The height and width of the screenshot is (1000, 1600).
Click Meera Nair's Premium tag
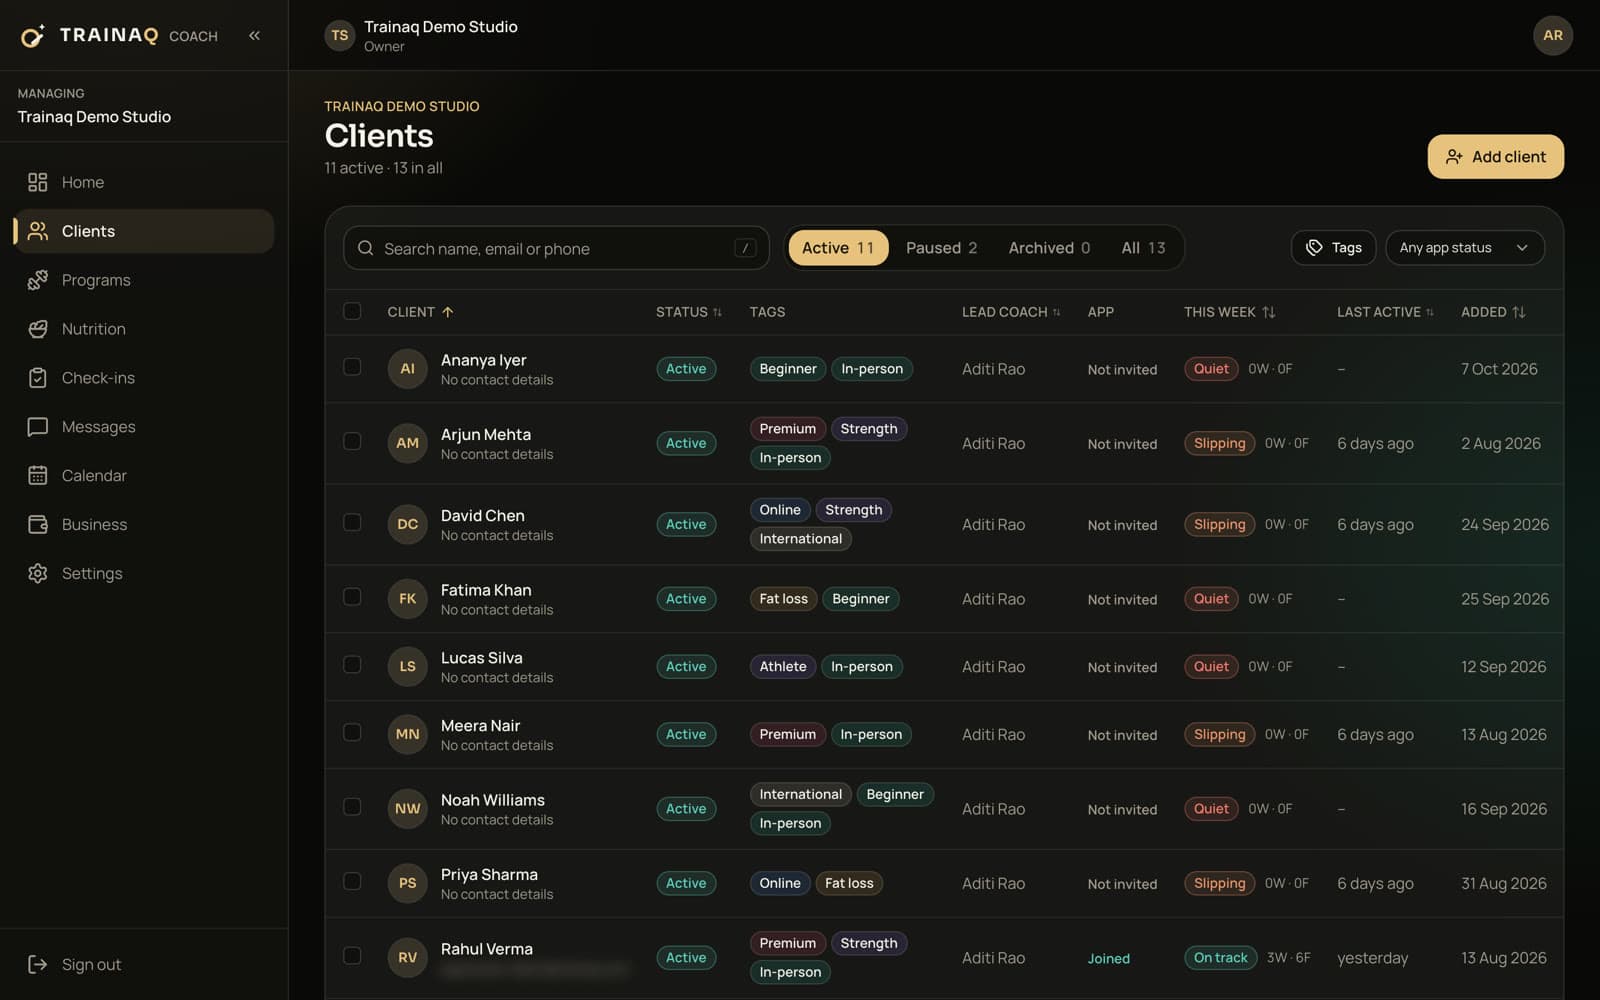coord(788,734)
